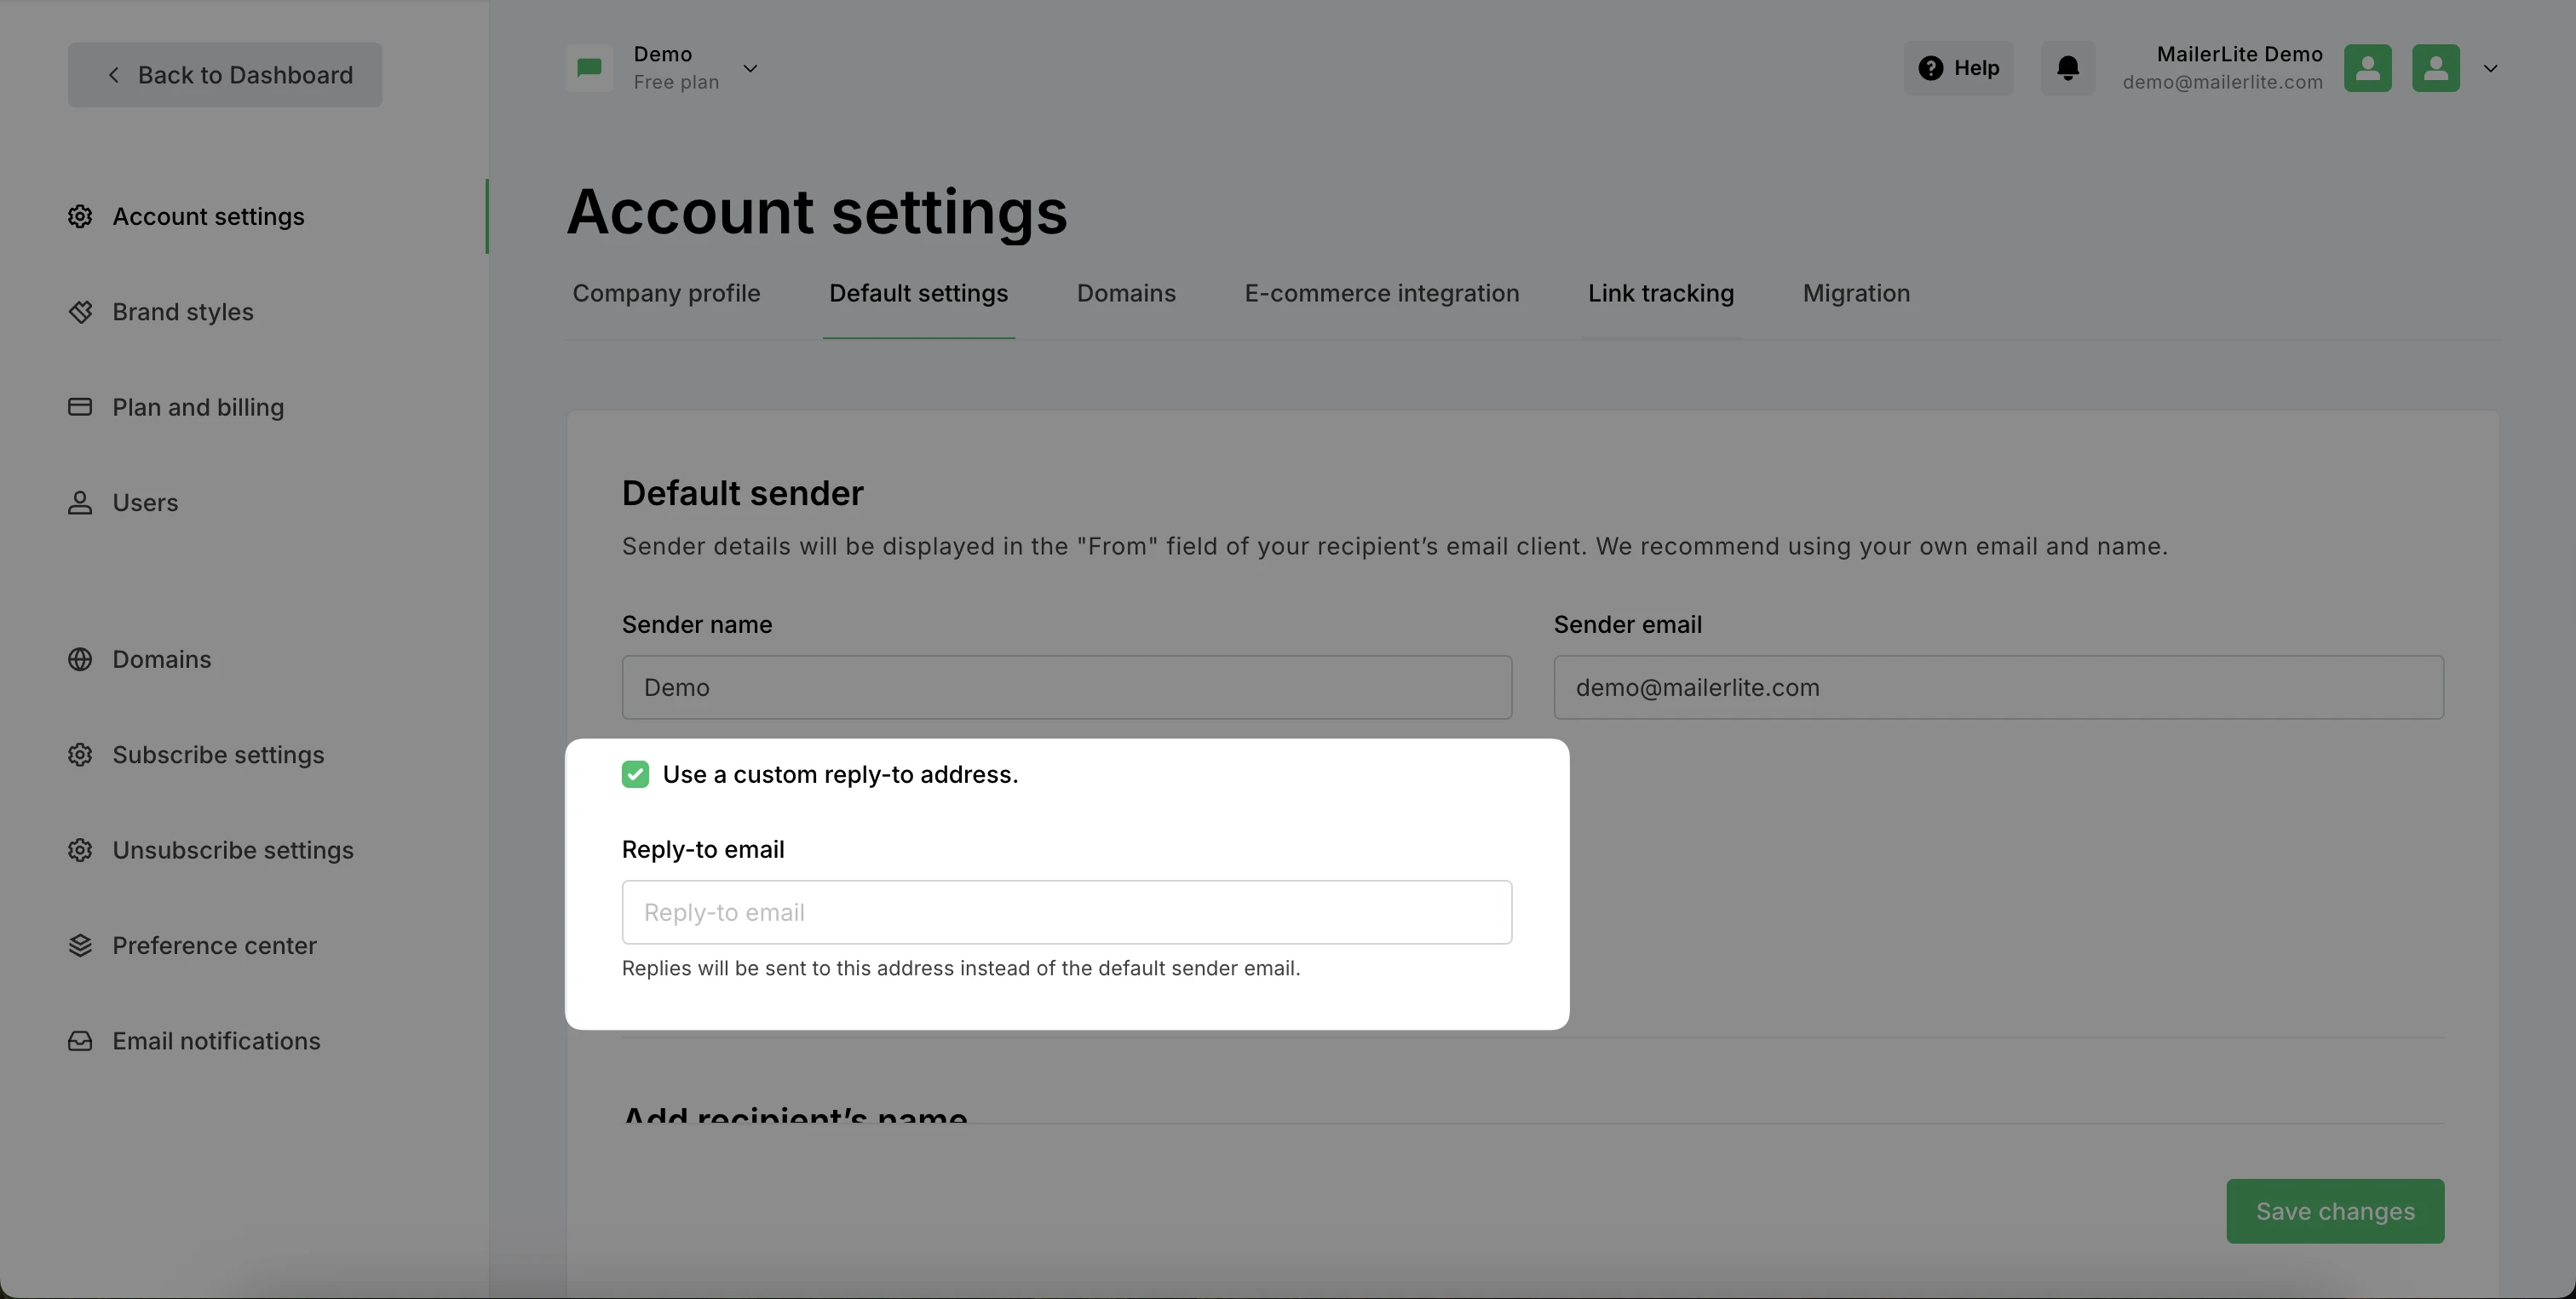Click the back arrow in Back to Dashboard
The width and height of the screenshot is (2576, 1299).
(x=113, y=75)
